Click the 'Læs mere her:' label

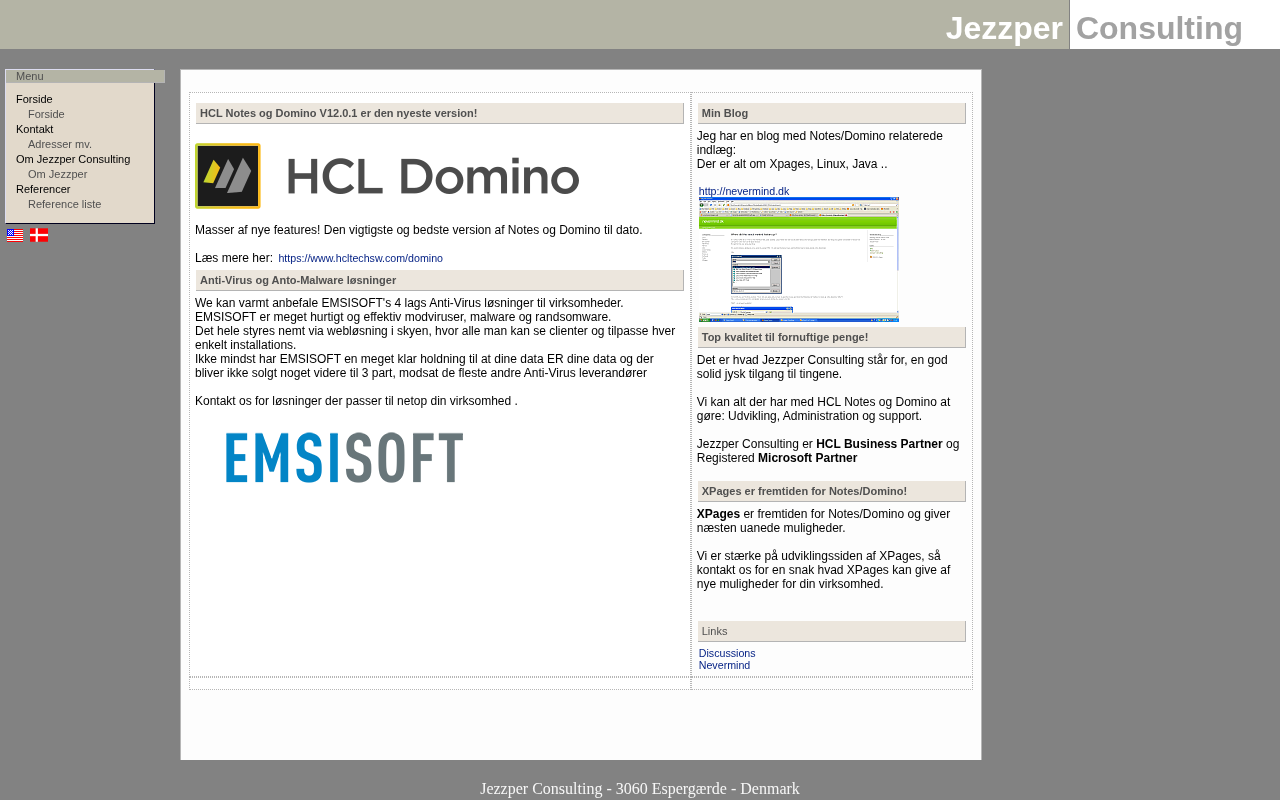[234, 258]
